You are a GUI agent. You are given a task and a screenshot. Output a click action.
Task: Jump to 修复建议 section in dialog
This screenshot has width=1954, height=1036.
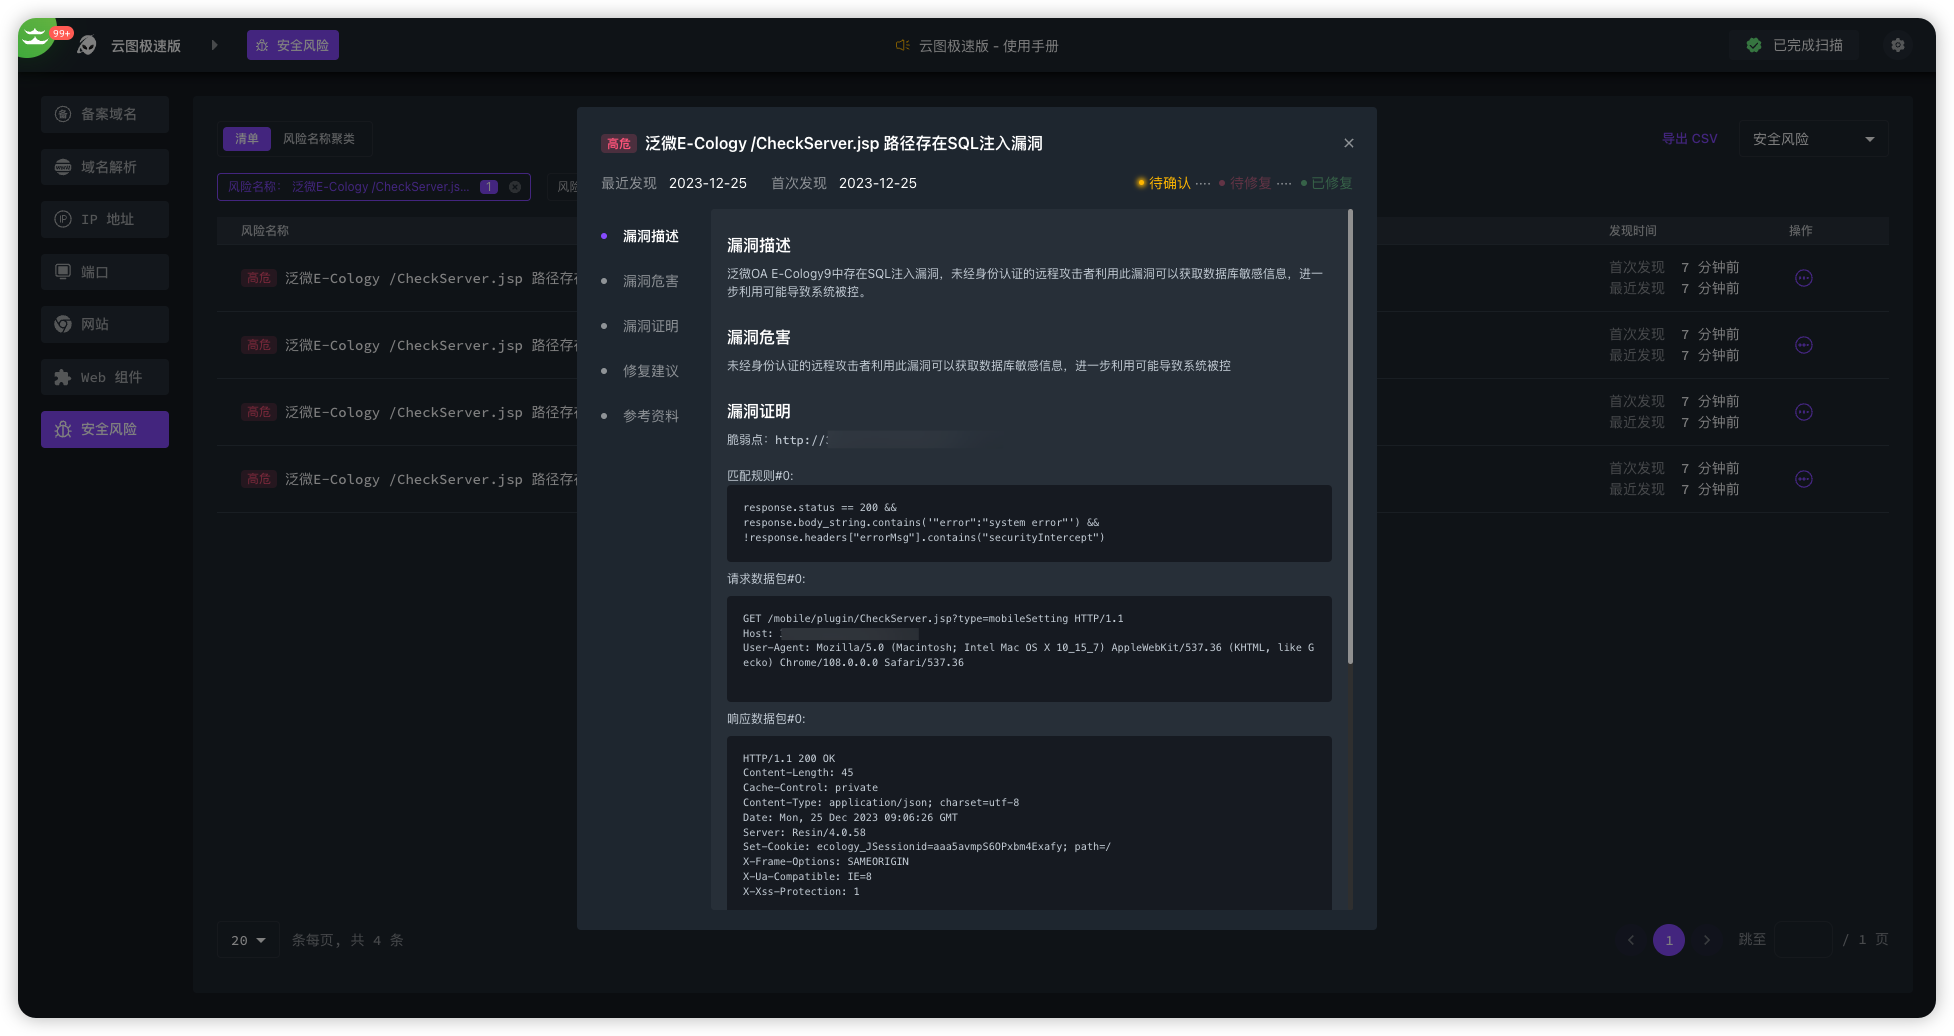[x=650, y=371]
